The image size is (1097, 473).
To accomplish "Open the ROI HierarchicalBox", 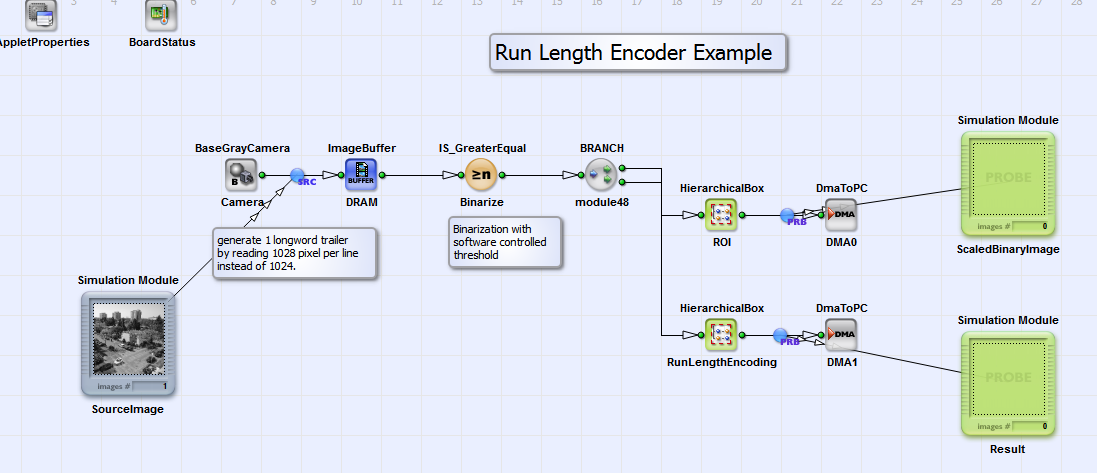I will click(721, 215).
